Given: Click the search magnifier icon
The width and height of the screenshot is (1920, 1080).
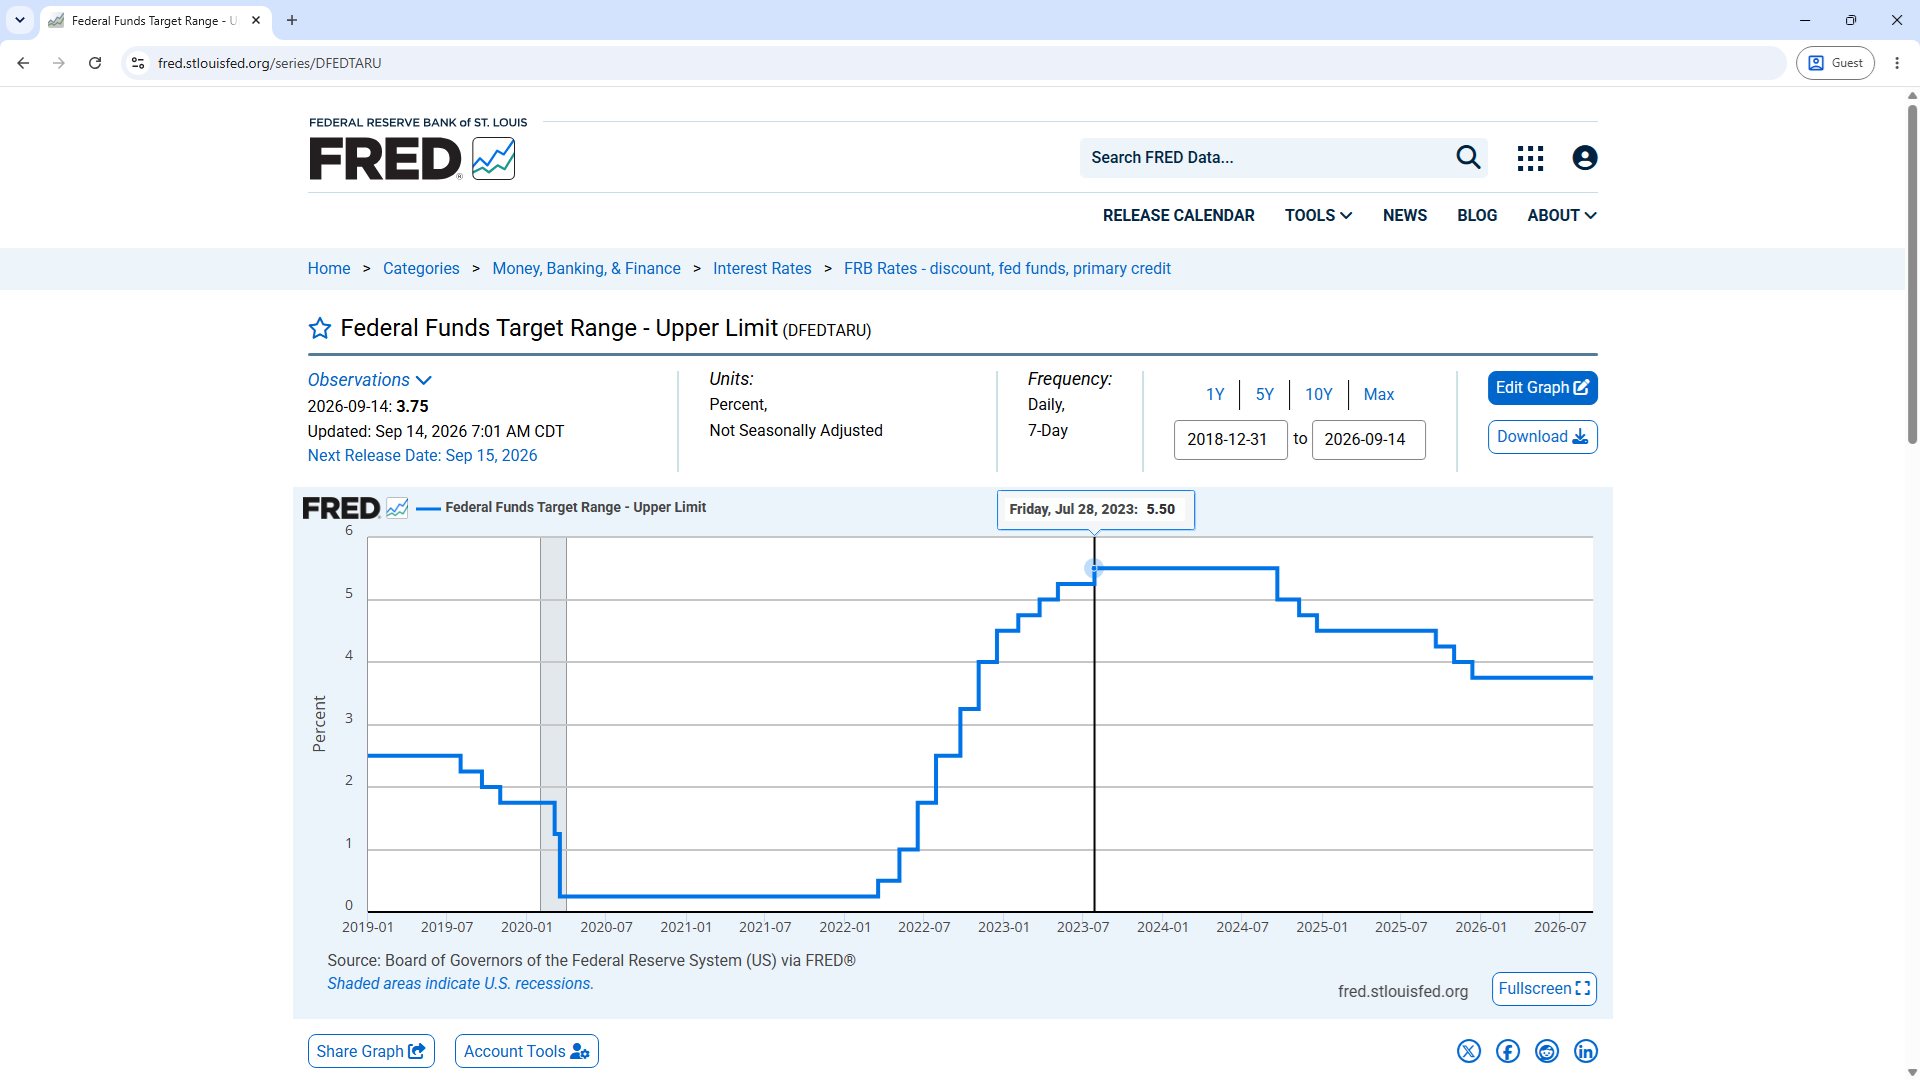Looking at the screenshot, I should [1468, 157].
